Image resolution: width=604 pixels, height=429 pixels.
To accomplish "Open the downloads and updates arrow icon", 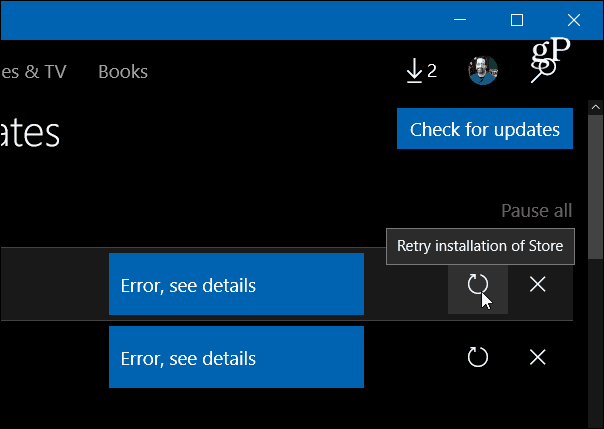I will (x=421, y=71).
